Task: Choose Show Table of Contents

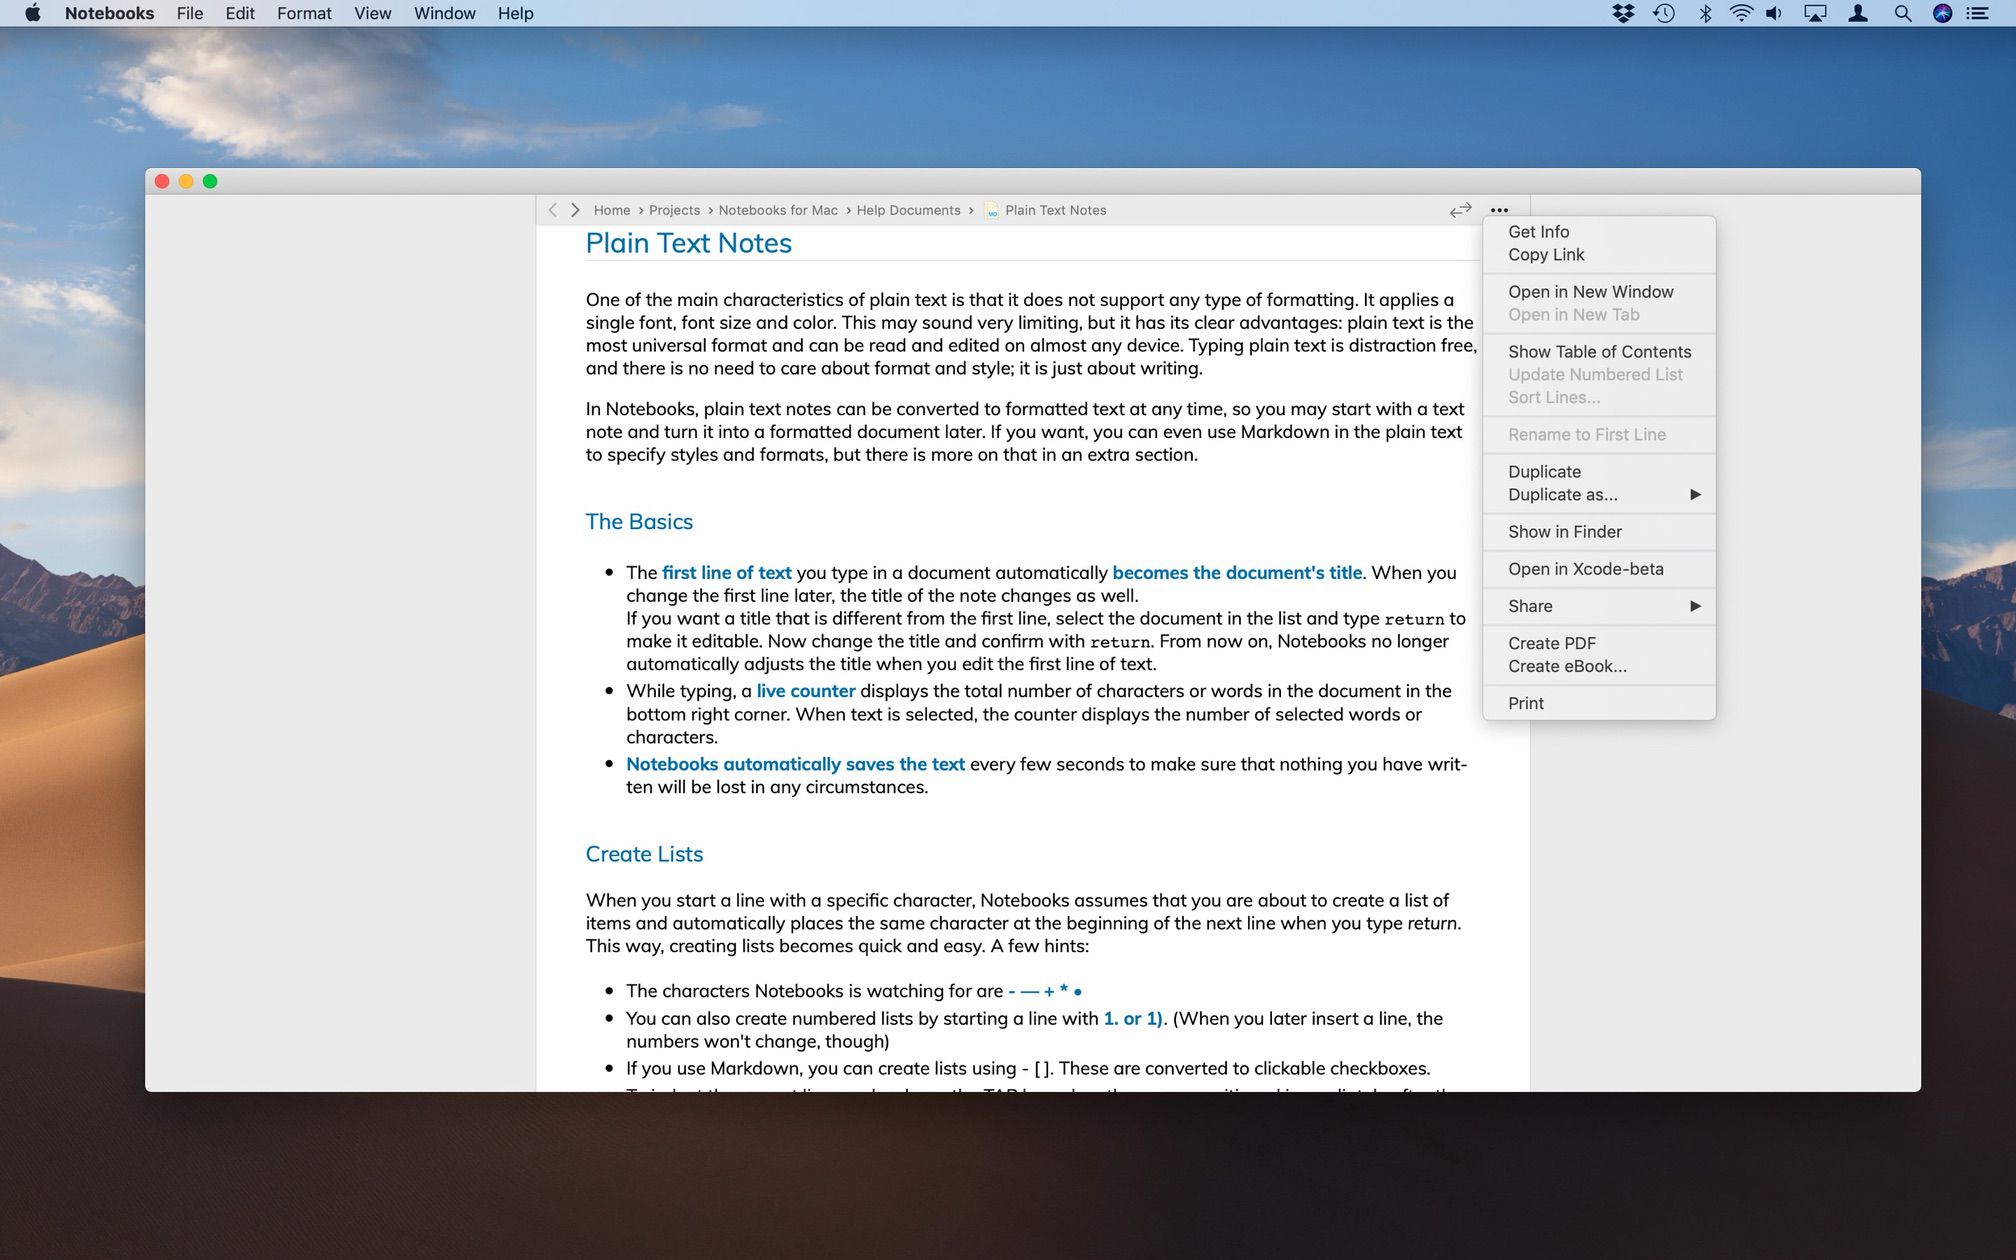Action: (1599, 352)
